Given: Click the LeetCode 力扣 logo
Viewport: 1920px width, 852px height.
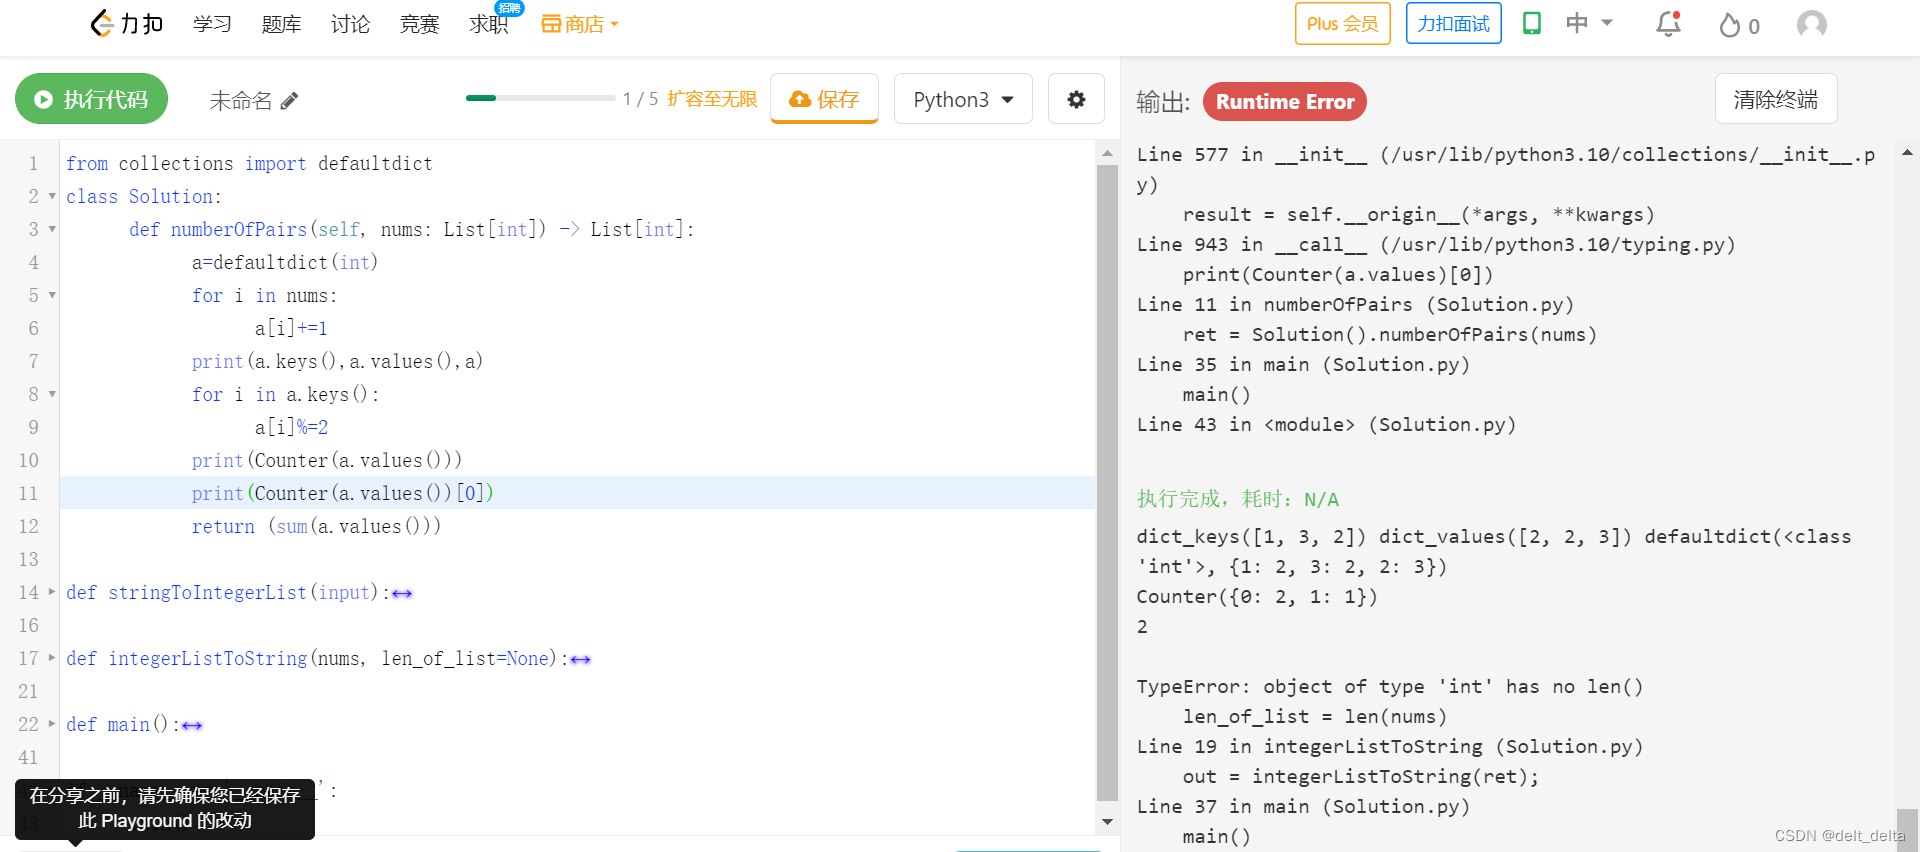Looking at the screenshot, I should 126,23.
